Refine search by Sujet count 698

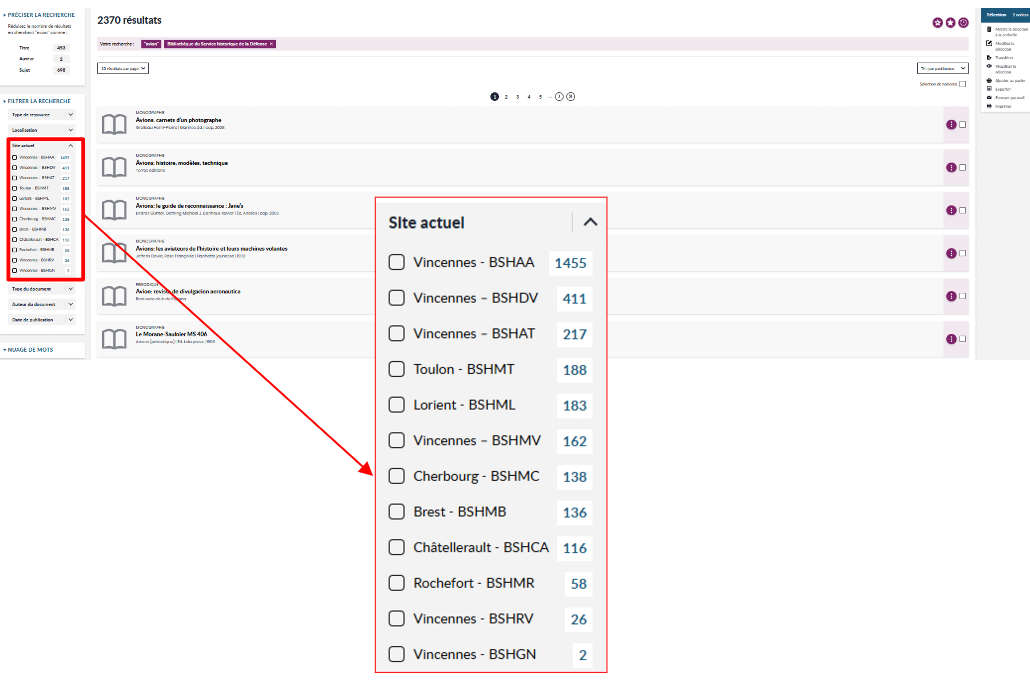point(61,70)
